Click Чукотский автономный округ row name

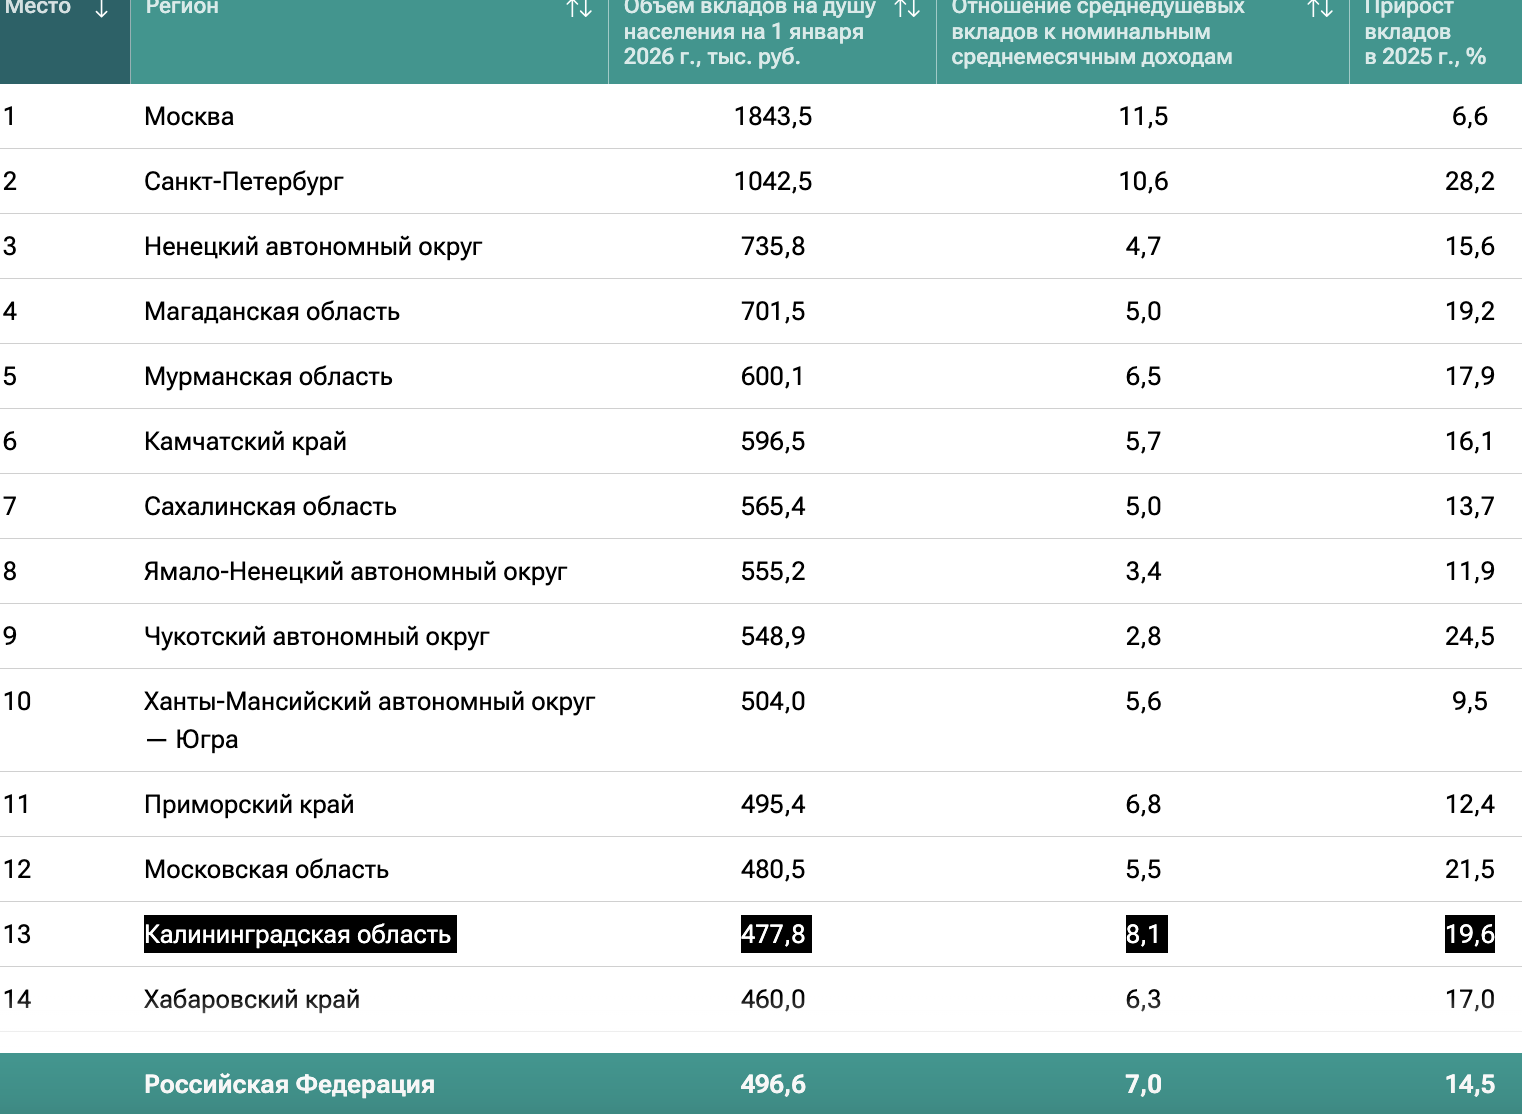[317, 637]
